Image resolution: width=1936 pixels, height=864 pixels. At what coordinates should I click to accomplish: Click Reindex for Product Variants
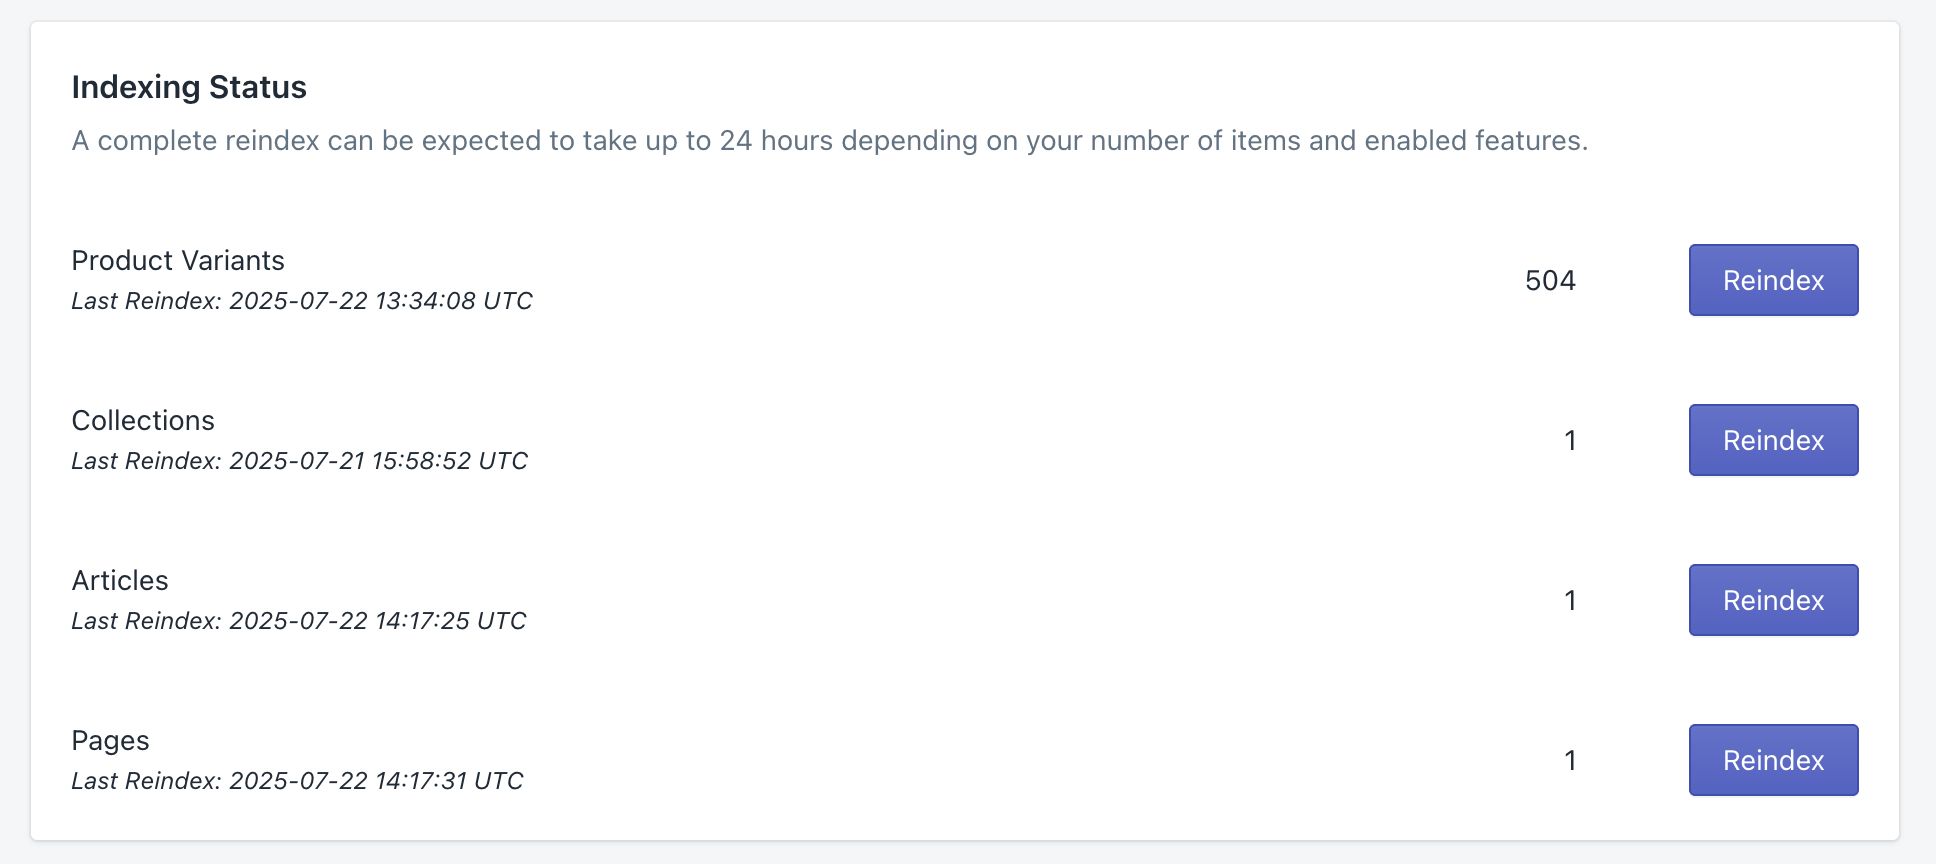[1772, 280]
